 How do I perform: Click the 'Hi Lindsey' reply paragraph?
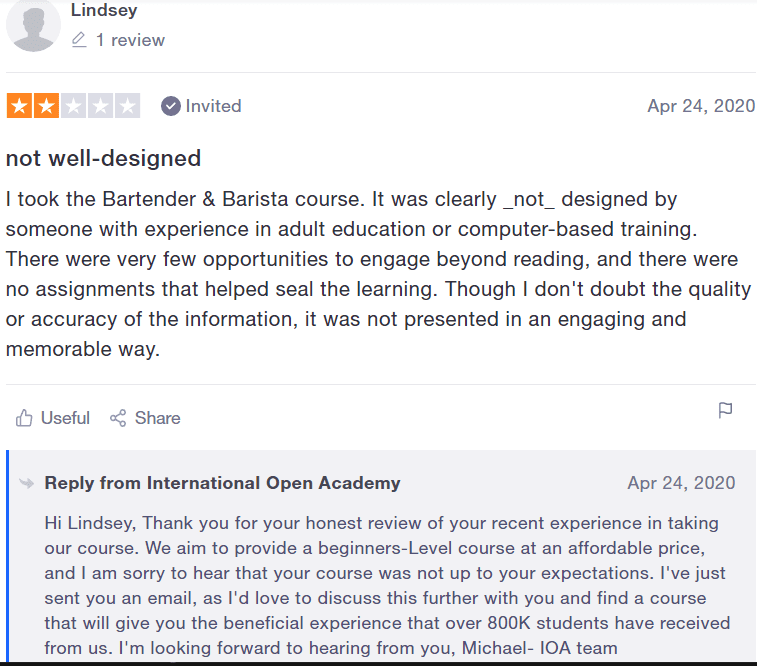point(387,585)
